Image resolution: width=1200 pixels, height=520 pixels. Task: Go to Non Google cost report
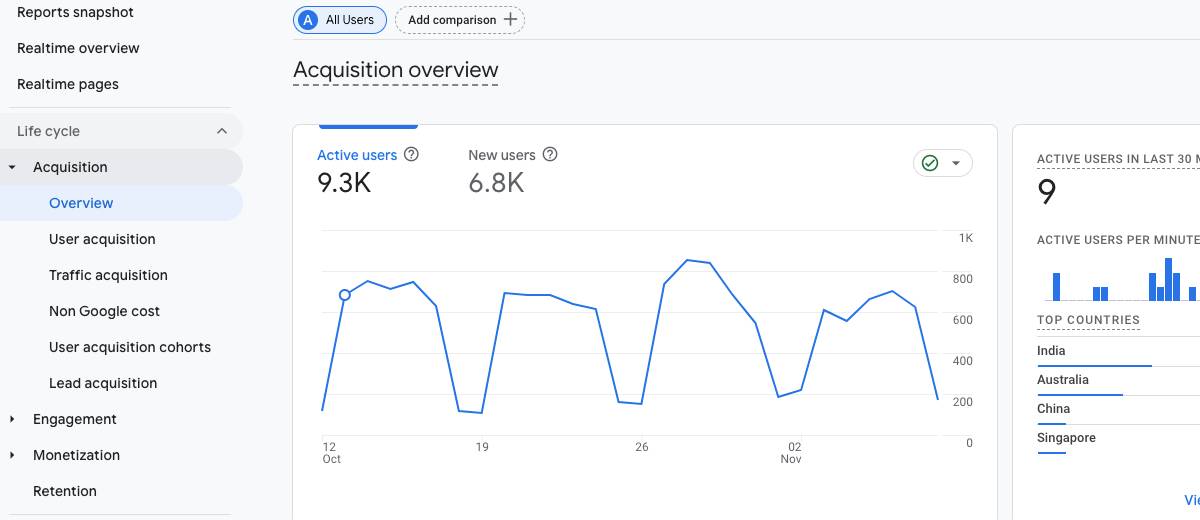point(104,311)
